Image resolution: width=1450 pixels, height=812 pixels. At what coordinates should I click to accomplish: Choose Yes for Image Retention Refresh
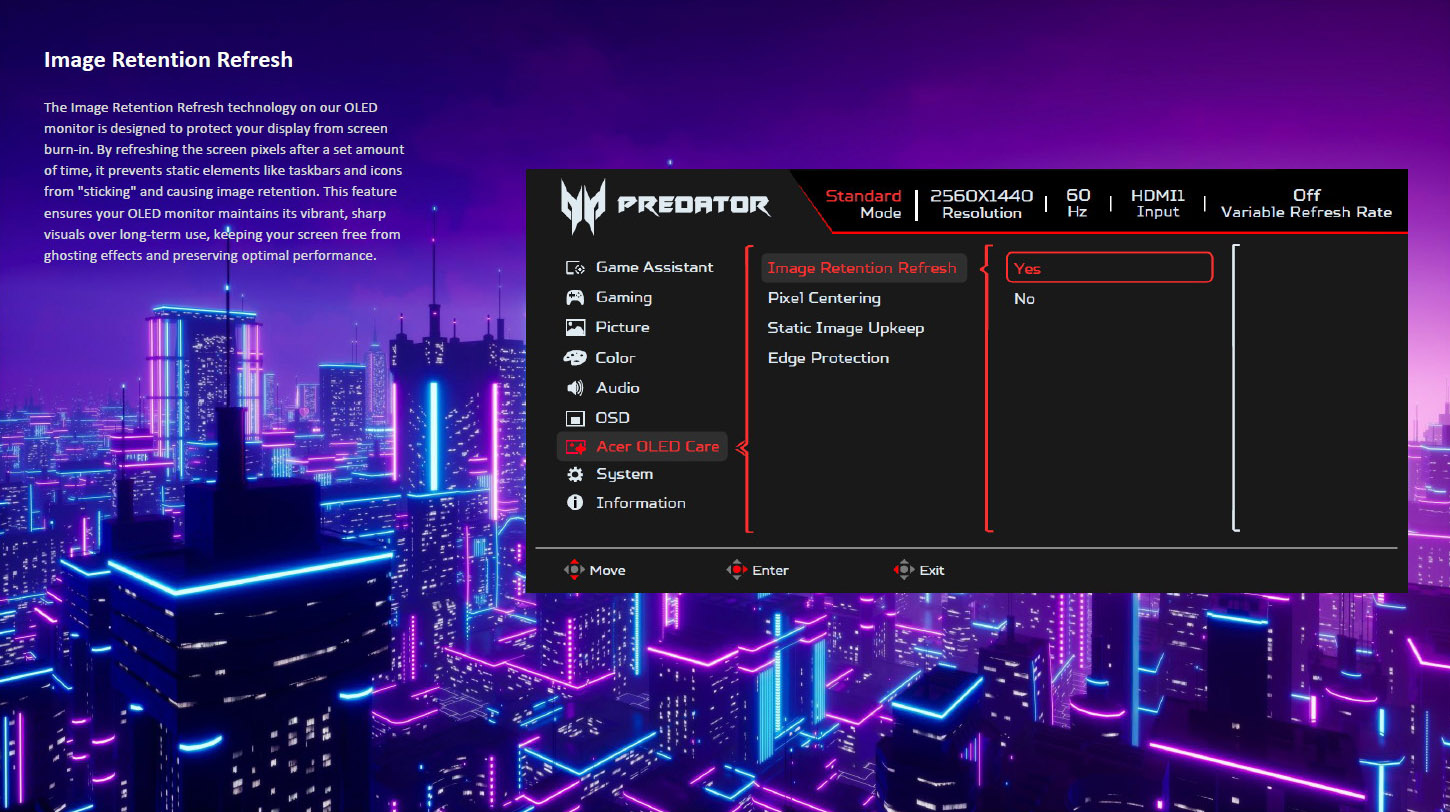(1109, 268)
